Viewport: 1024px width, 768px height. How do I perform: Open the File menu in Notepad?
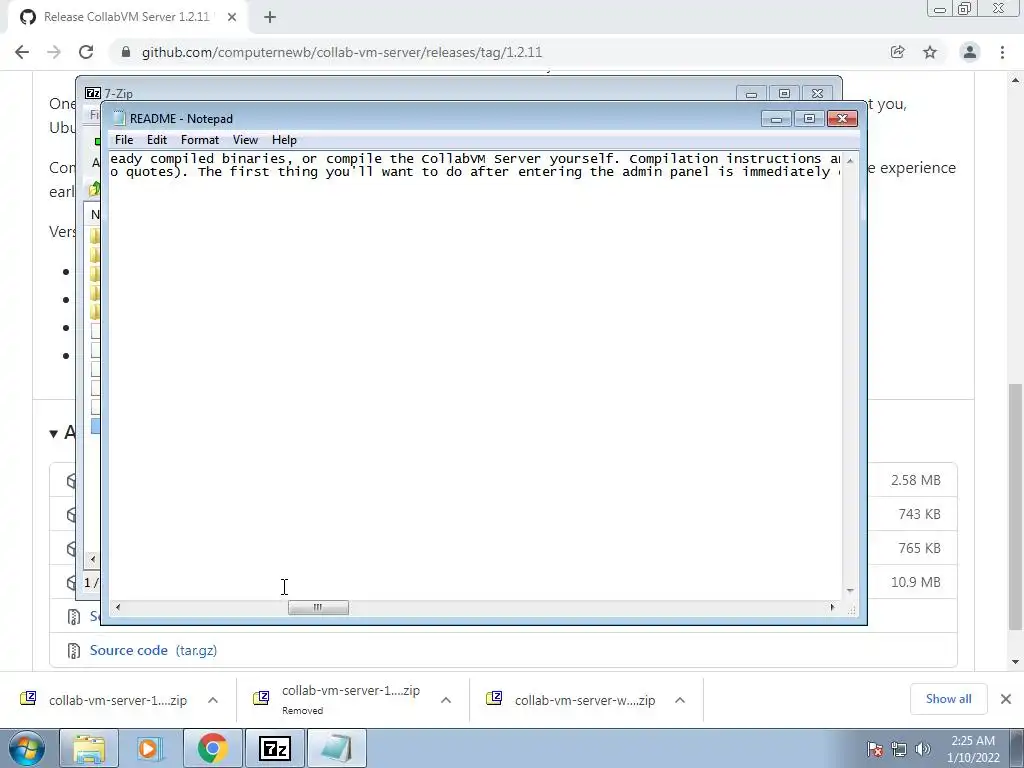pos(123,140)
